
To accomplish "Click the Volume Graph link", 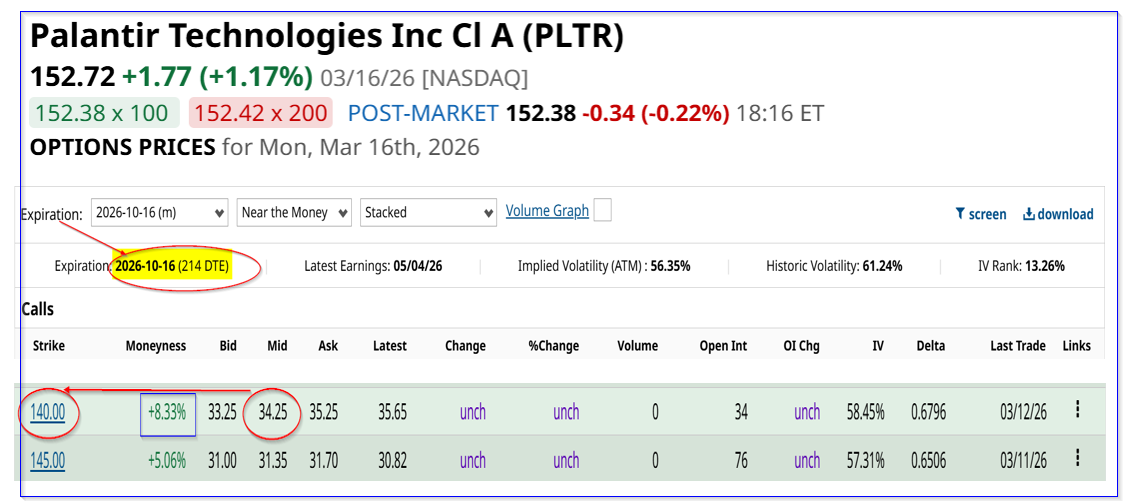I will pyautogui.click(x=547, y=211).
